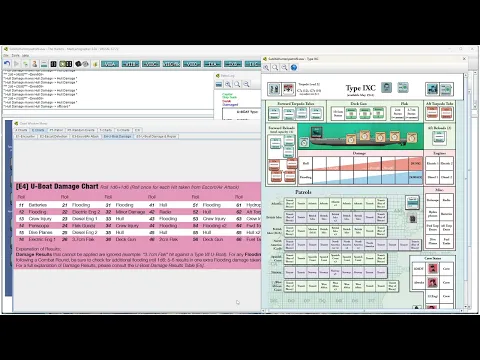Screen dimensions: 480x360
Task: Click the chat input field below log
Action: 108,113
